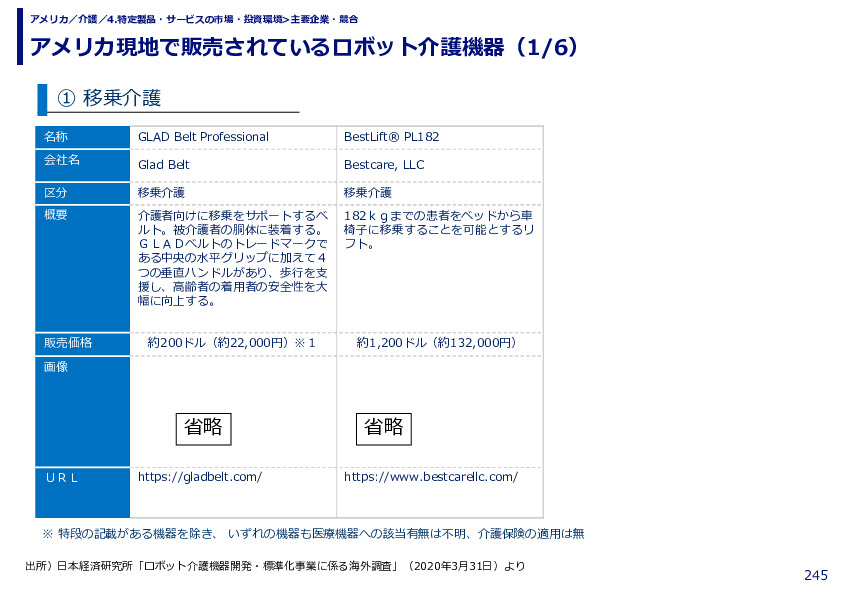Click the slide title アメリカ現地で販売されているロボット介護機器
Viewport: 842px width, 595px height.
(303, 47)
